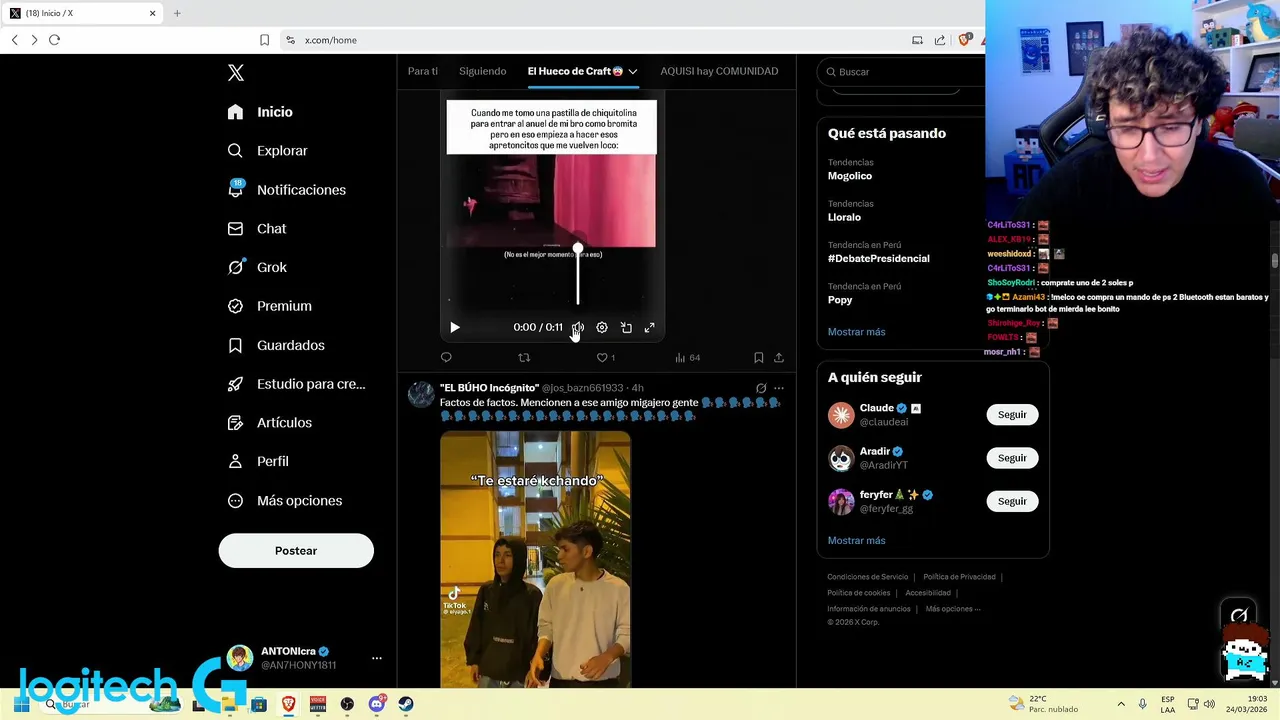
Task: Open Política de Privacidad link
Action: point(959,577)
